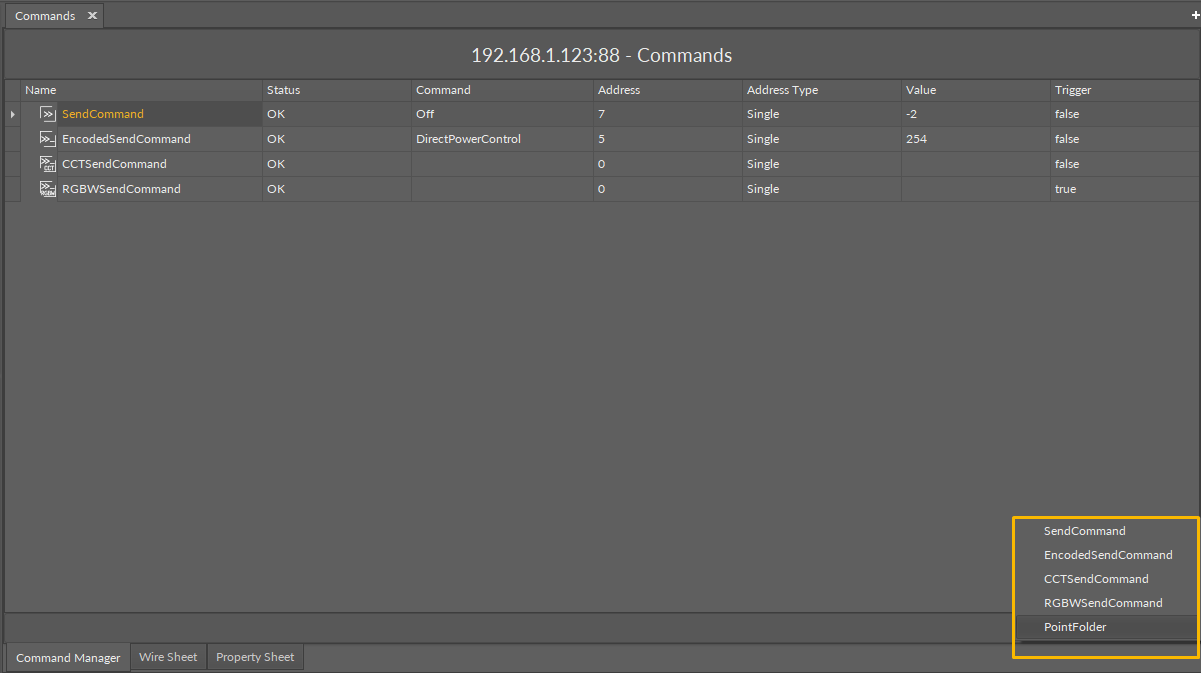Click the RGBWSendCommand row icon
1201x673 pixels.
(47, 189)
